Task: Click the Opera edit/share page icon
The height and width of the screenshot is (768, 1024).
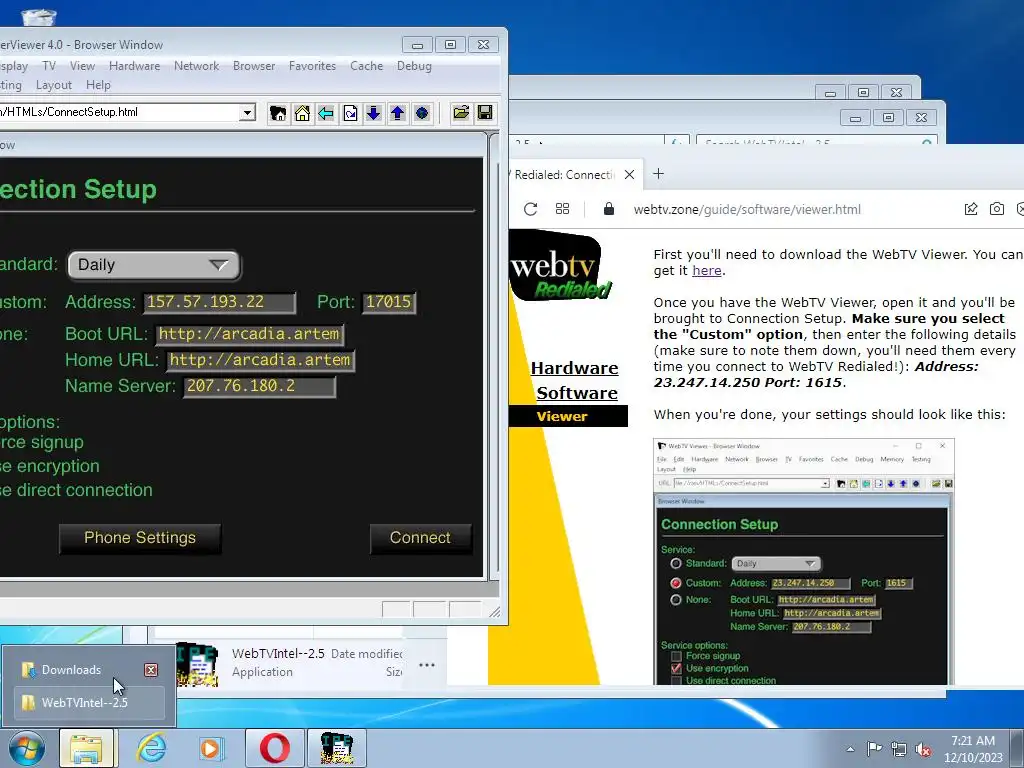Action: tap(971, 209)
